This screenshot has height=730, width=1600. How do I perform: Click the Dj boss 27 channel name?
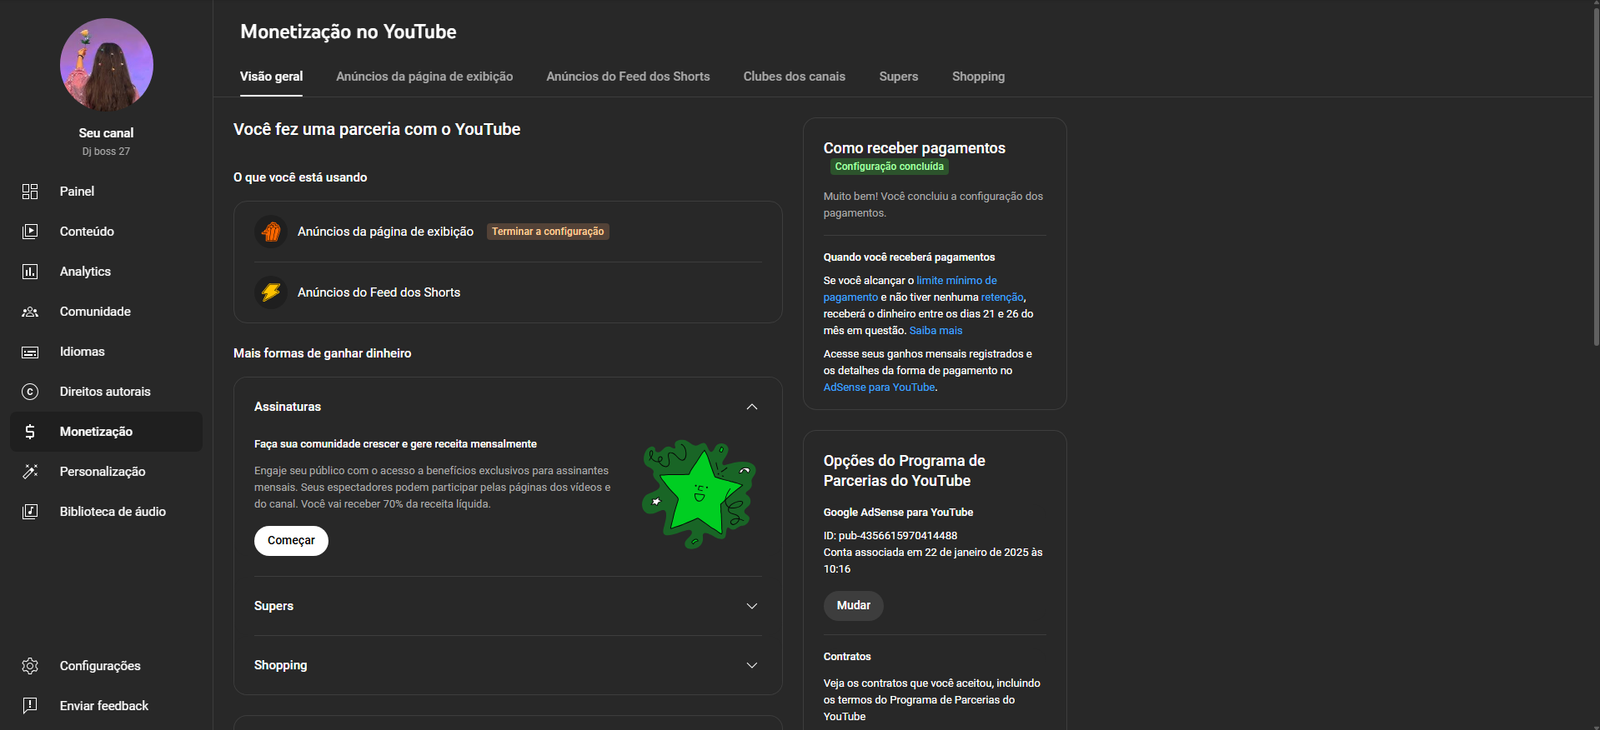(106, 152)
